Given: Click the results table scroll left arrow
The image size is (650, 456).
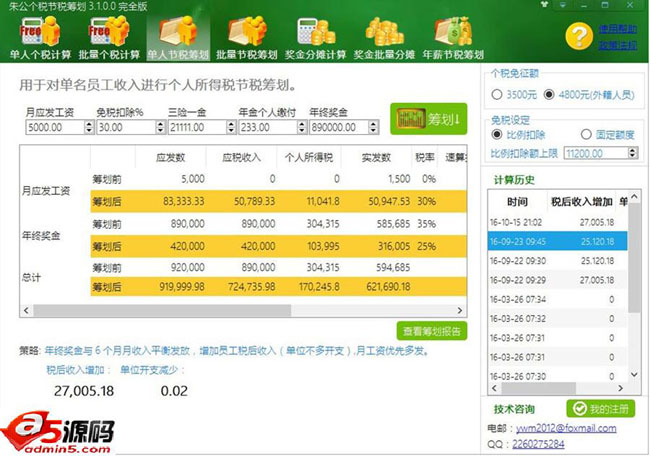Looking at the screenshot, I should pyautogui.click(x=26, y=310).
